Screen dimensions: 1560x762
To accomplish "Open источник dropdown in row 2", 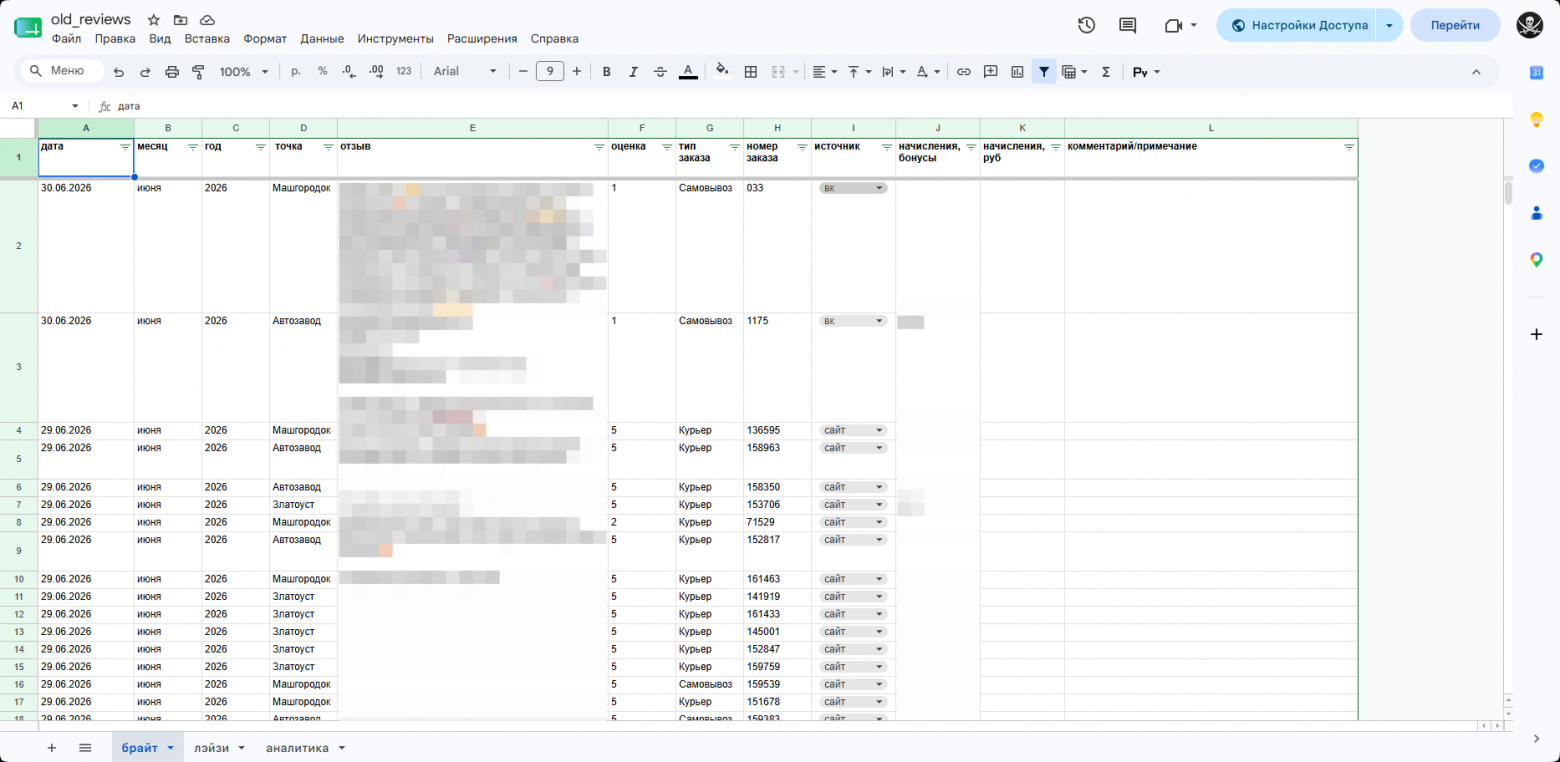I will click(x=853, y=188).
